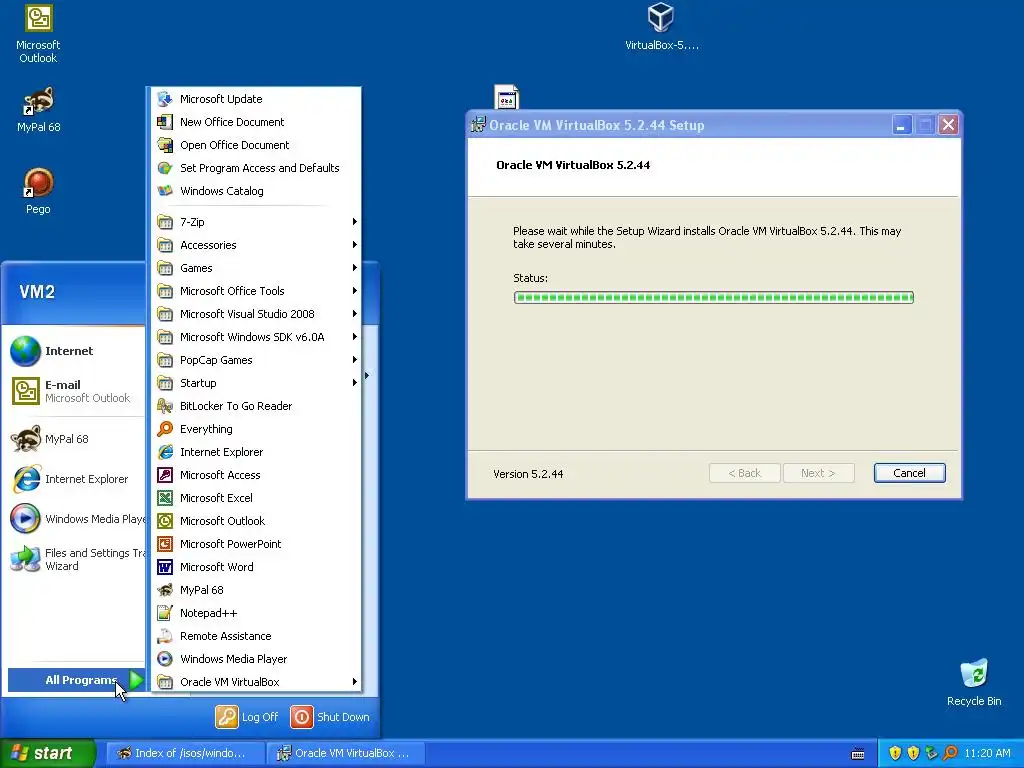Click Open Office Document icon

(x=165, y=144)
